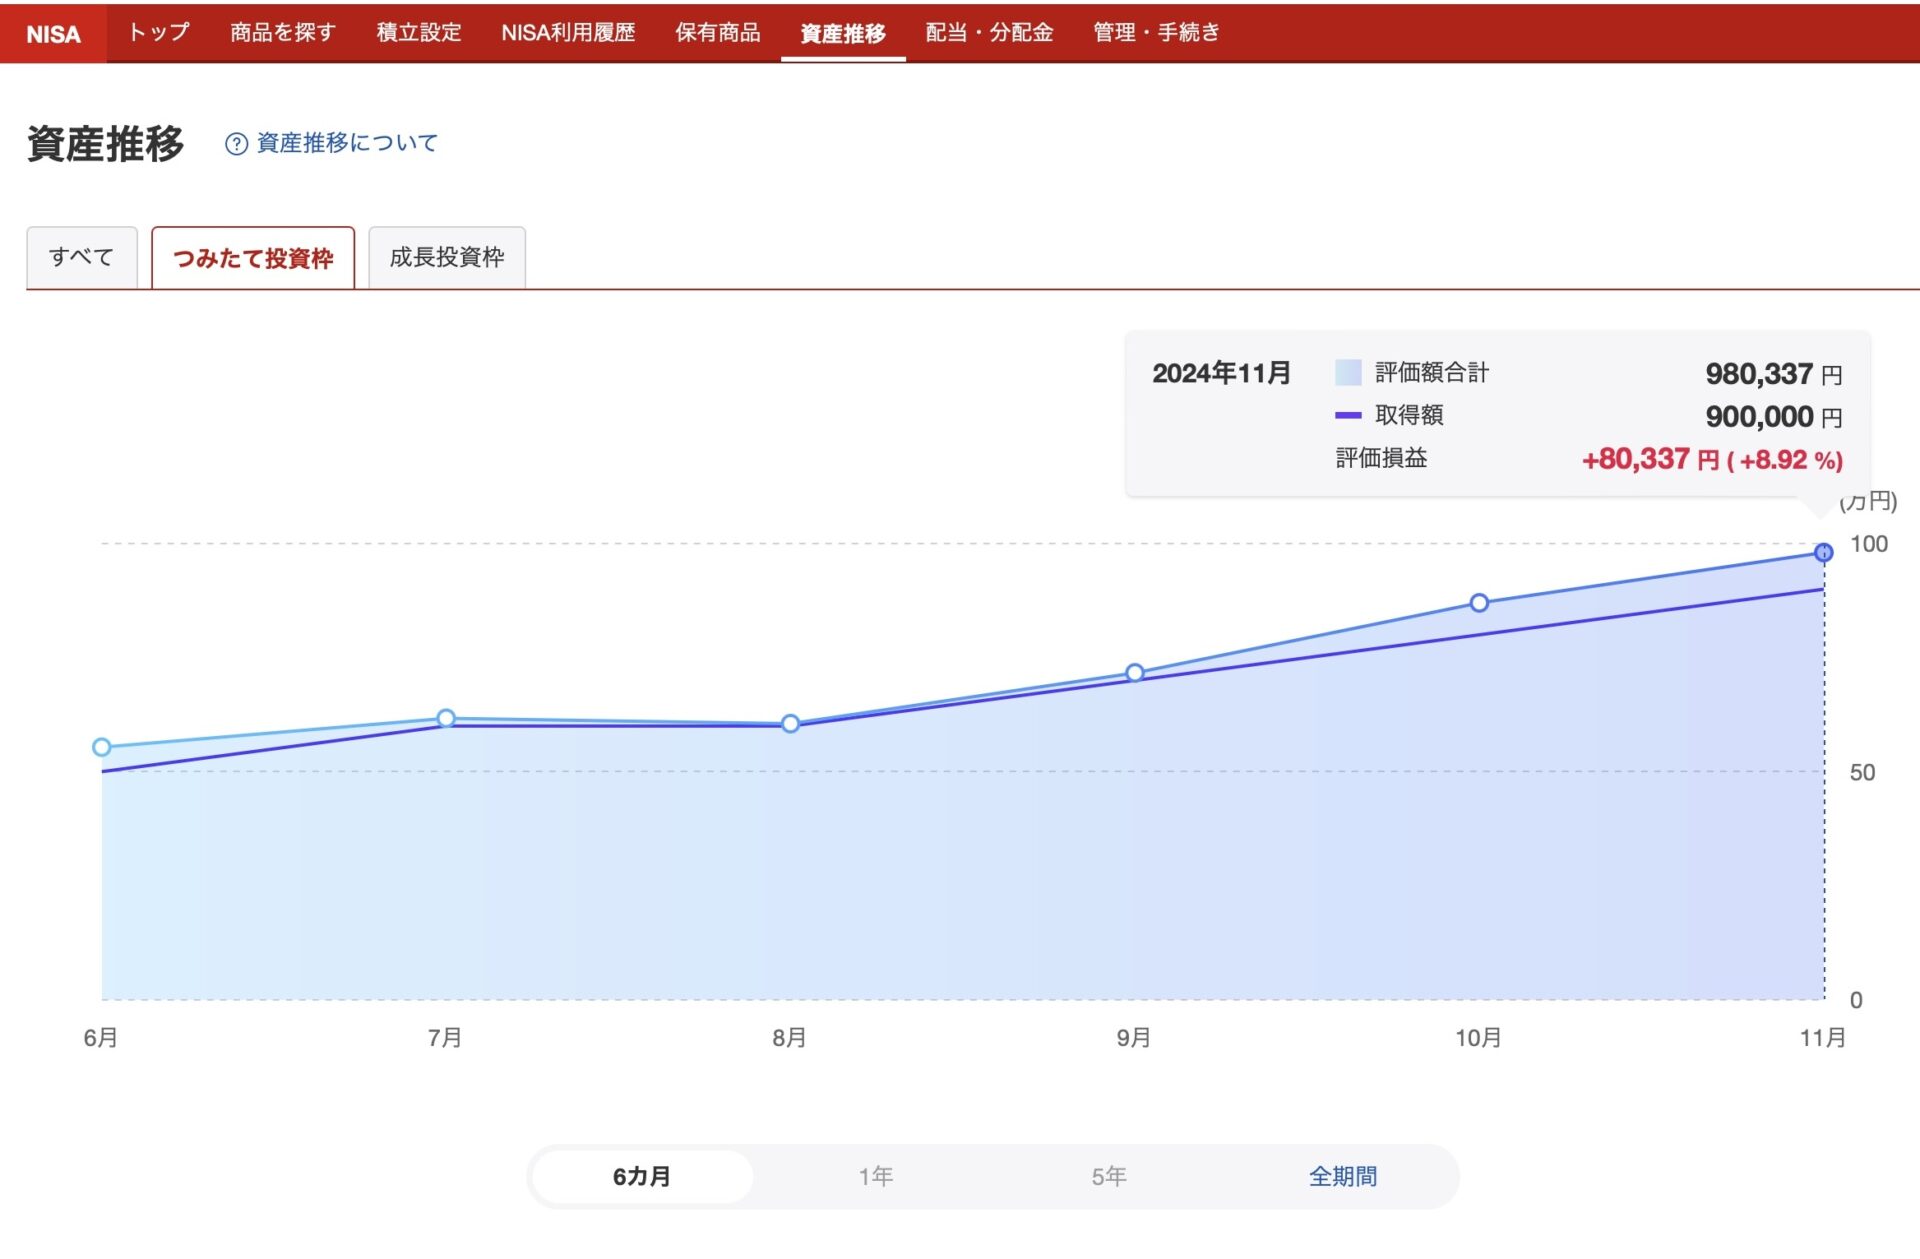Click the NISA logo
Screen dimensions: 1920x1259
[x=53, y=33]
